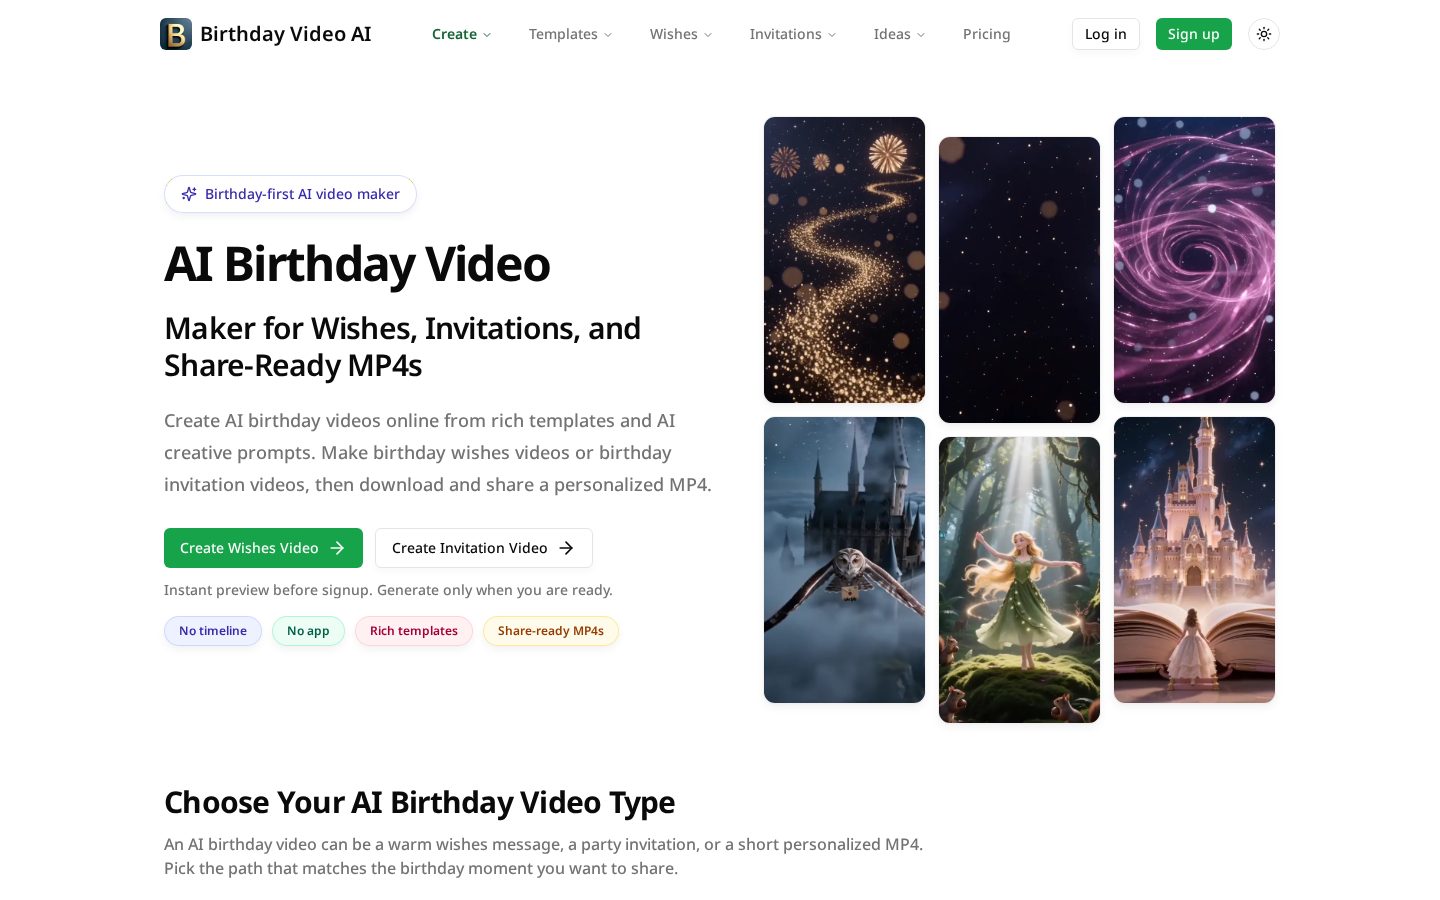Click the Log in button
Image resolution: width=1440 pixels, height=900 pixels.
coord(1106,34)
